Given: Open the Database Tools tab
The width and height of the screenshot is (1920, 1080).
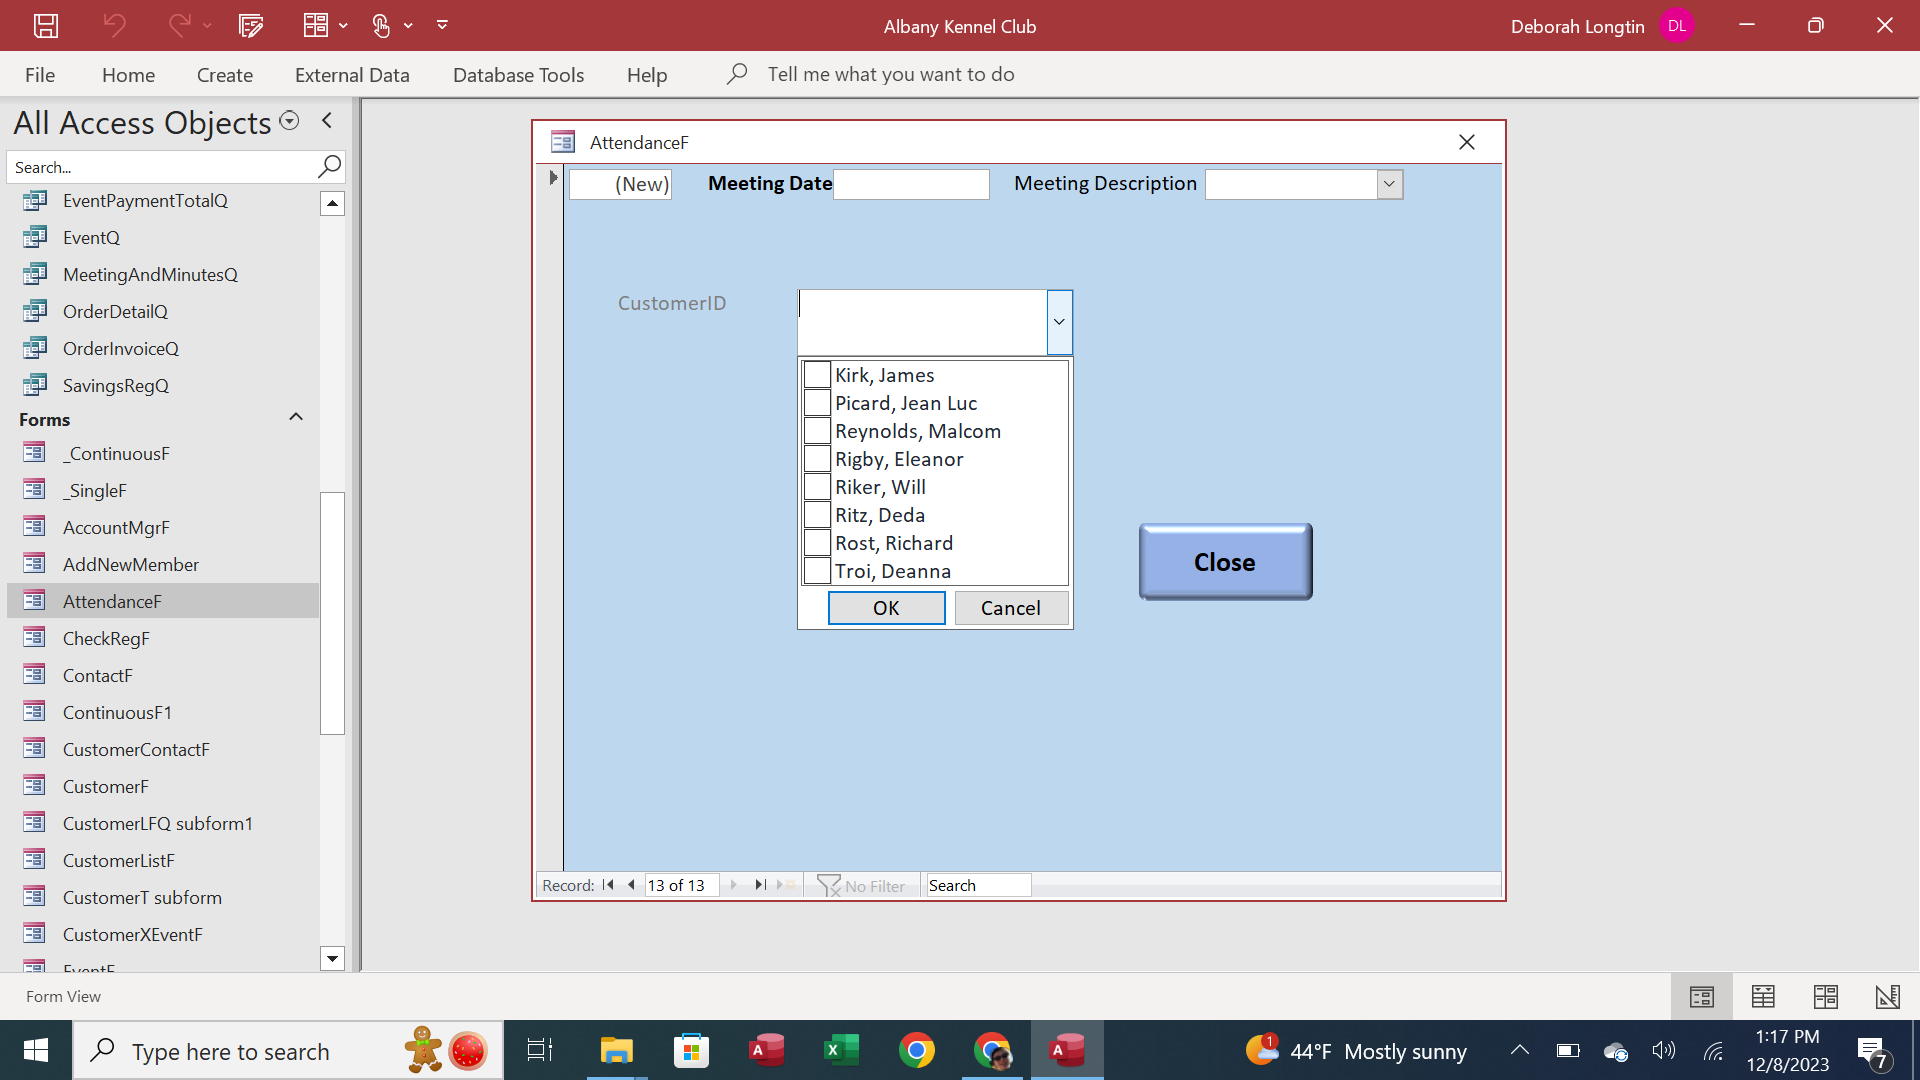Looking at the screenshot, I should 518,75.
